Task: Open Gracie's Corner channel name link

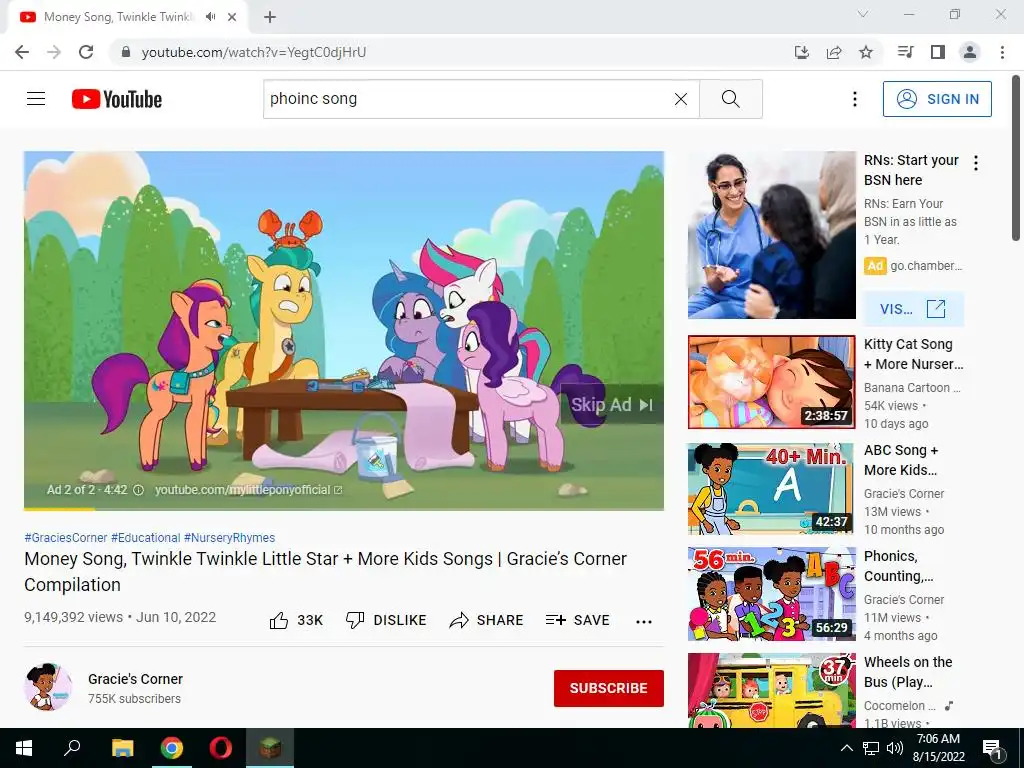Action: tap(135, 679)
